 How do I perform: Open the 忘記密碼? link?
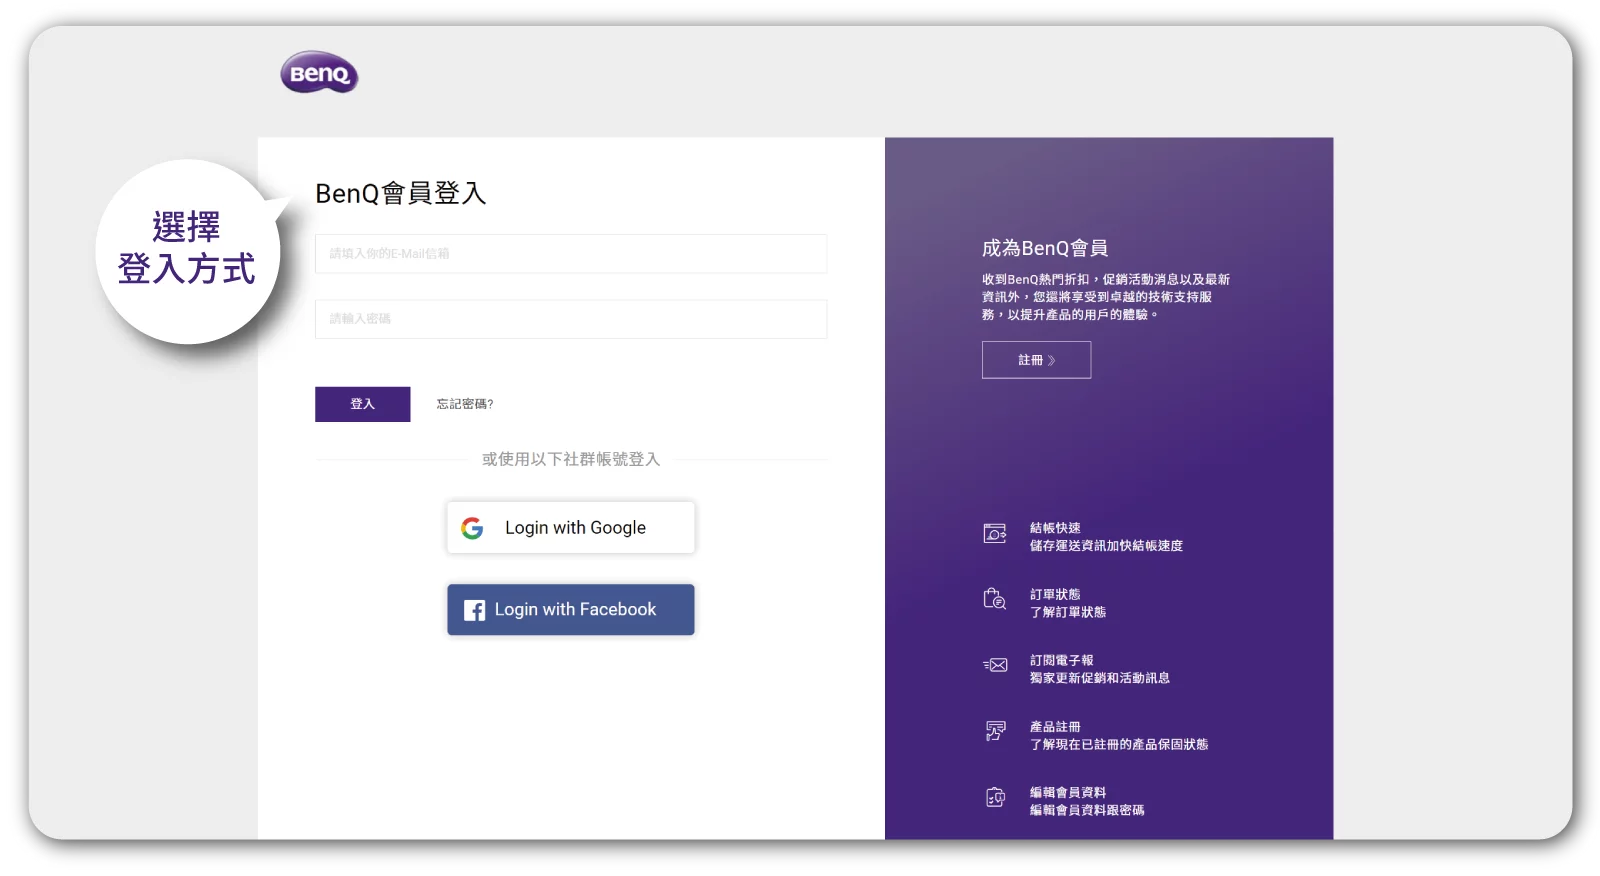(x=465, y=404)
